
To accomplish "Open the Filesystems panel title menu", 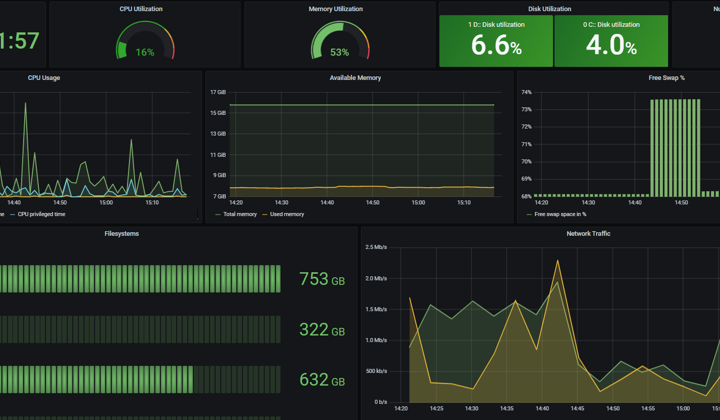I will point(122,234).
